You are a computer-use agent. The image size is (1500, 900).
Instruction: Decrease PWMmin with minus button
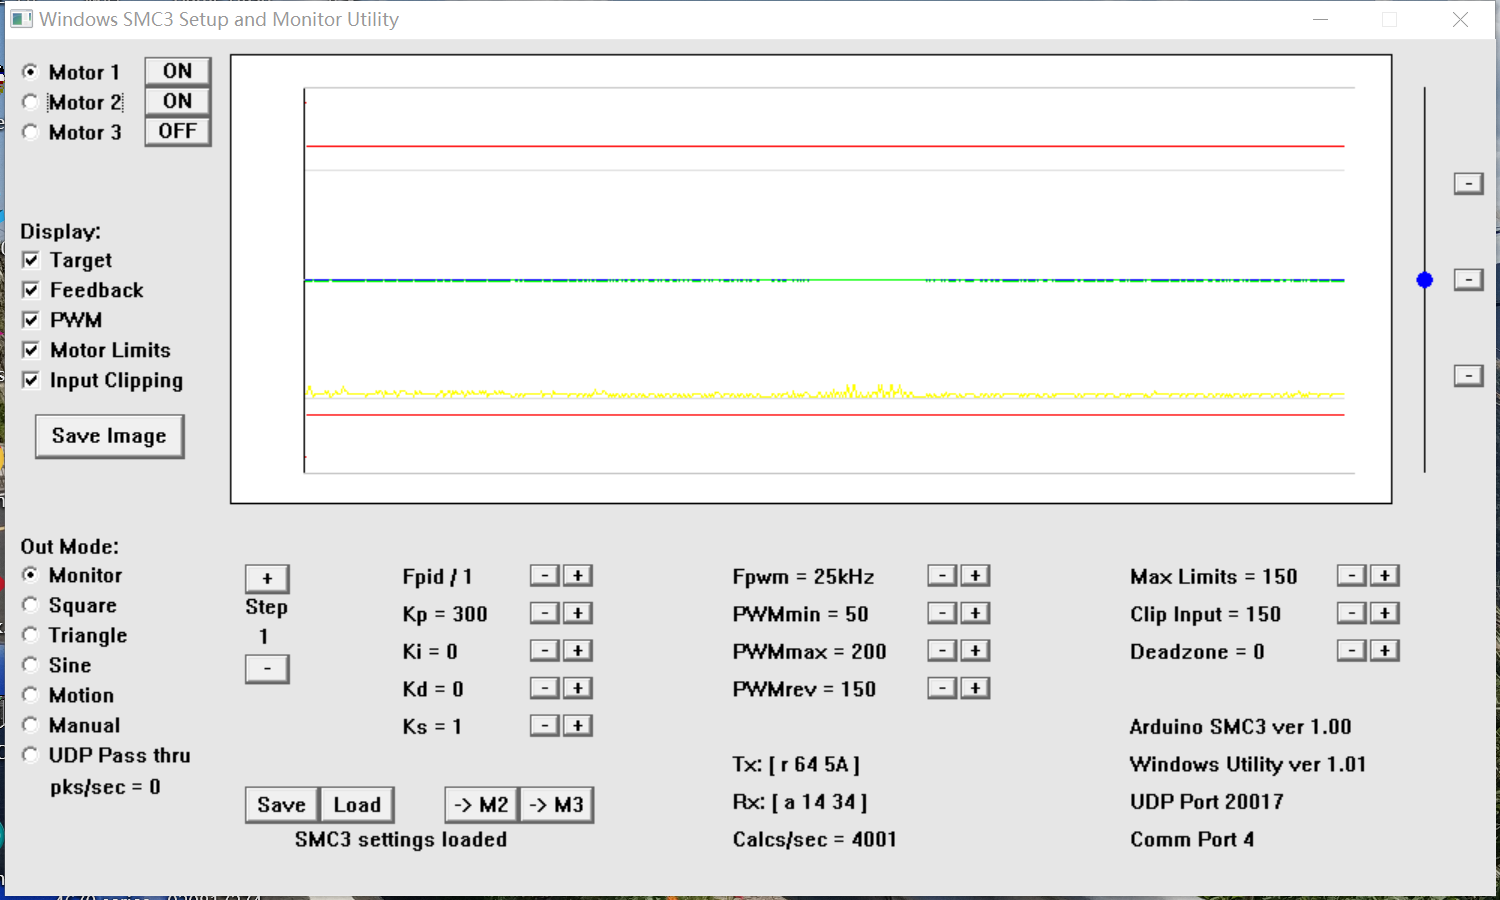coord(942,613)
